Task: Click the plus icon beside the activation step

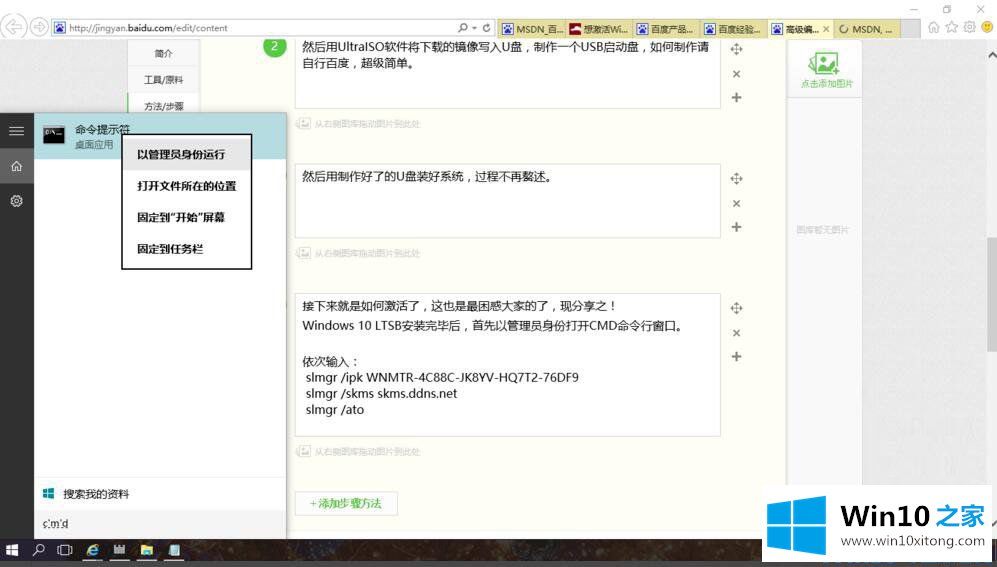Action: point(736,357)
